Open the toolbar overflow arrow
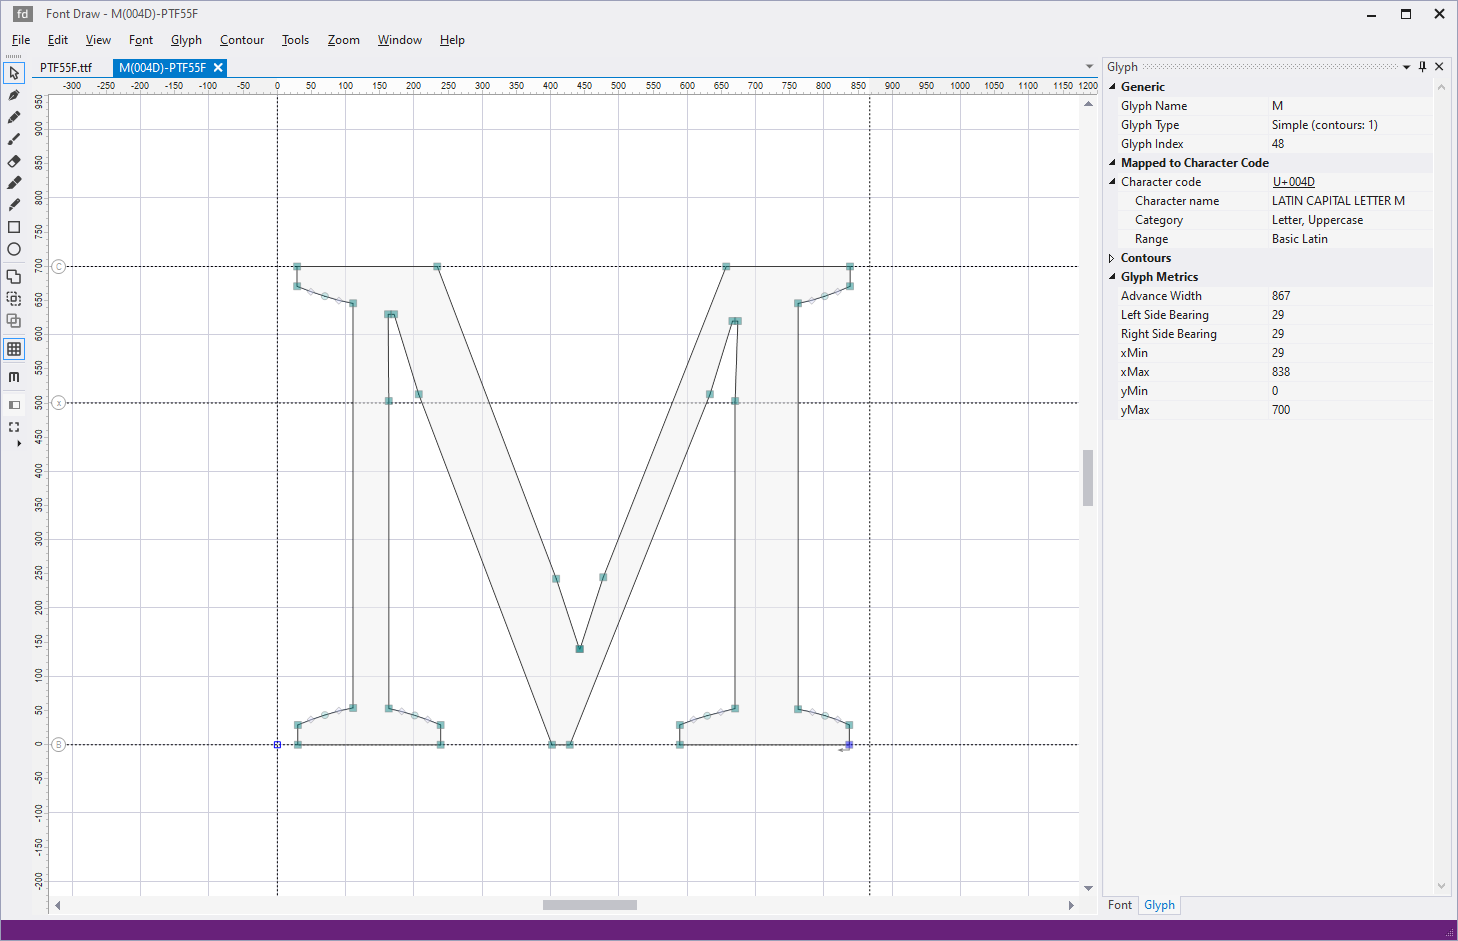The height and width of the screenshot is (941, 1458). (x=18, y=443)
